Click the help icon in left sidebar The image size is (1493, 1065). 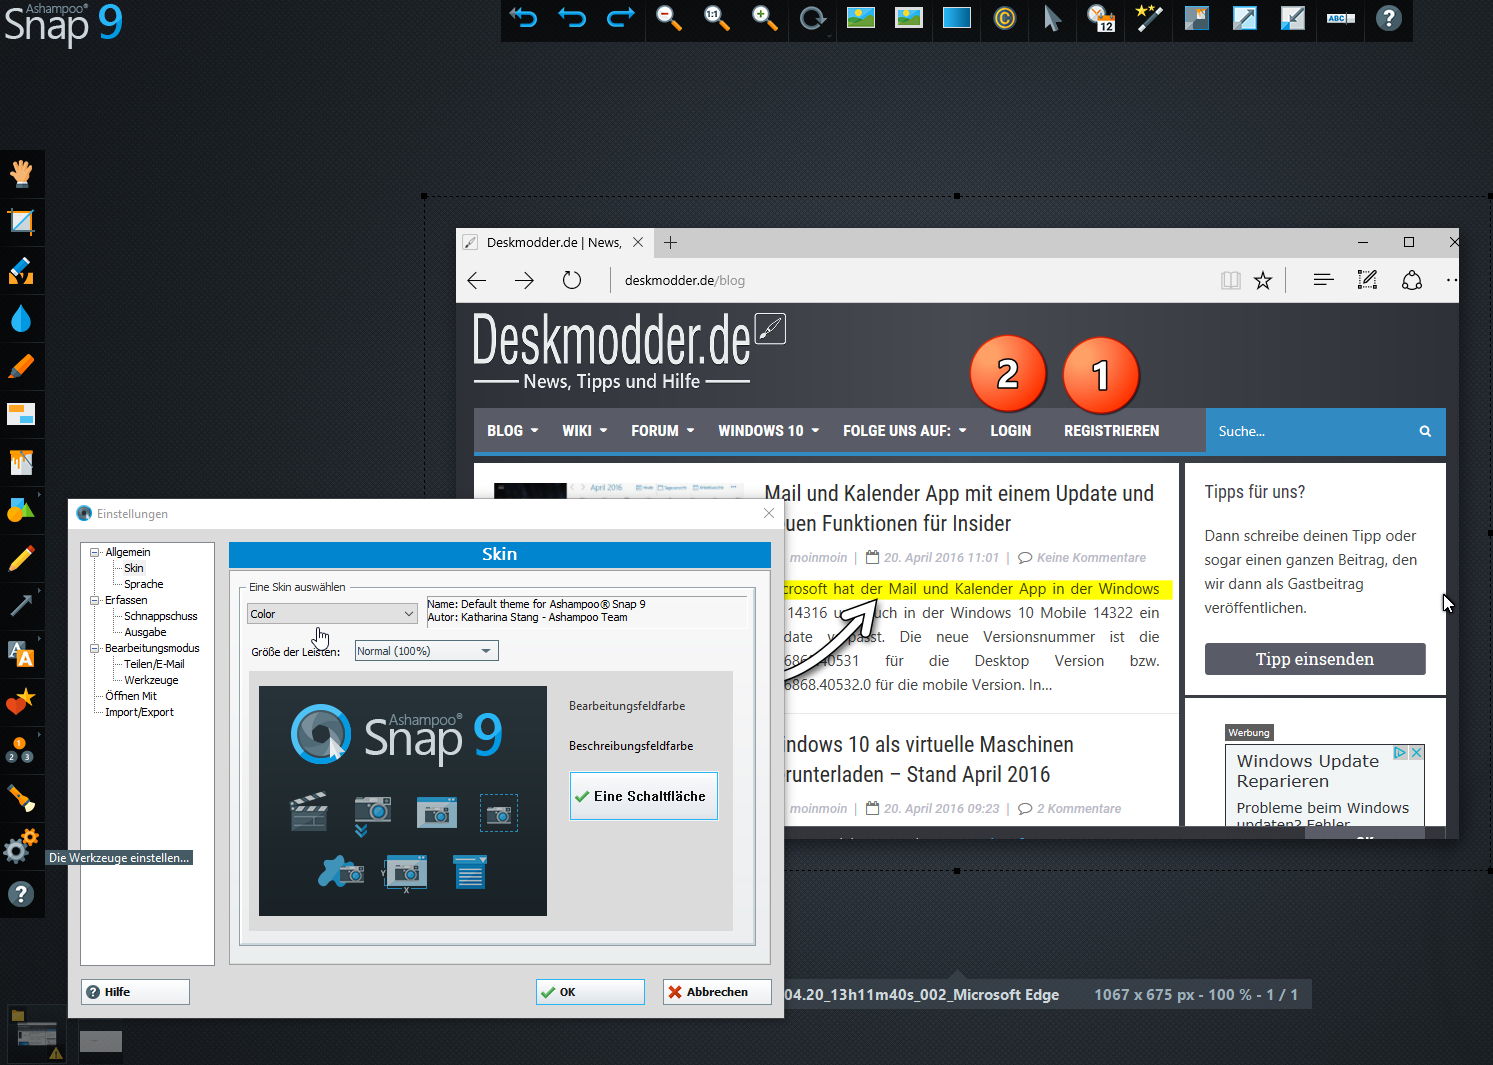21,894
